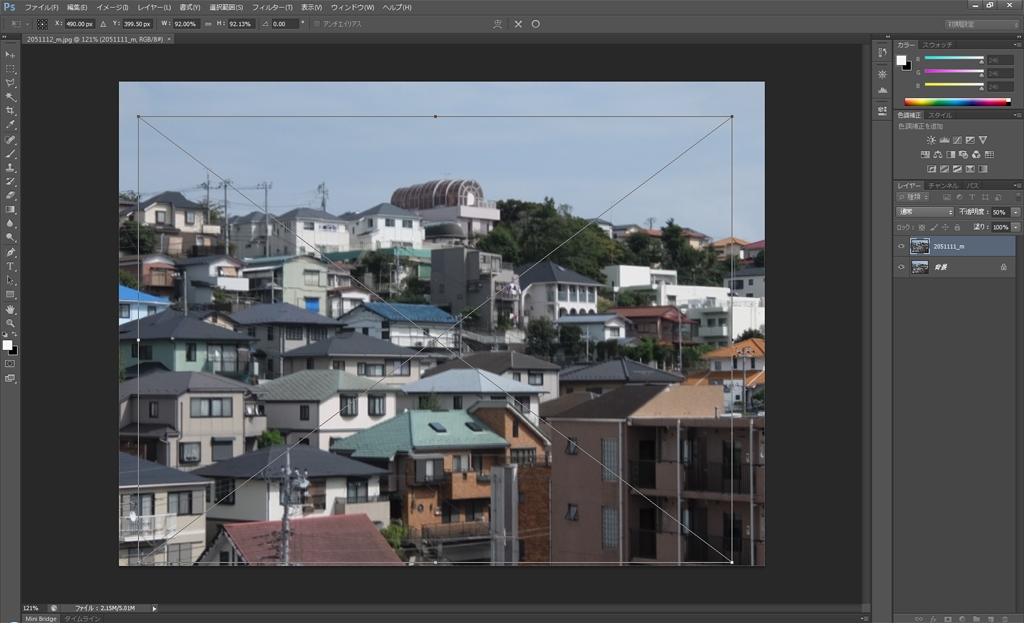
Task: Toggle visibility of the 背景 layer
Action: (901, 267)
